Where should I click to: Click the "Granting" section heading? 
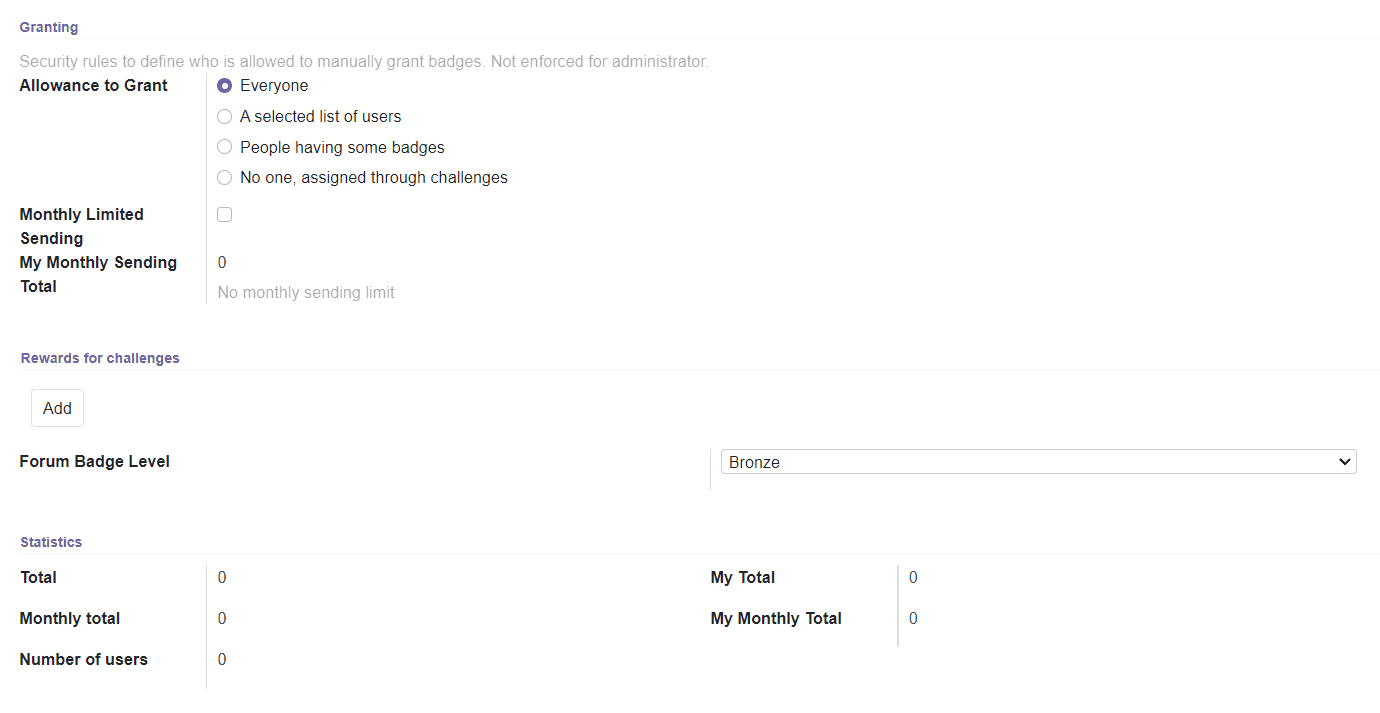pyautogui.click(x=49, y=27)
